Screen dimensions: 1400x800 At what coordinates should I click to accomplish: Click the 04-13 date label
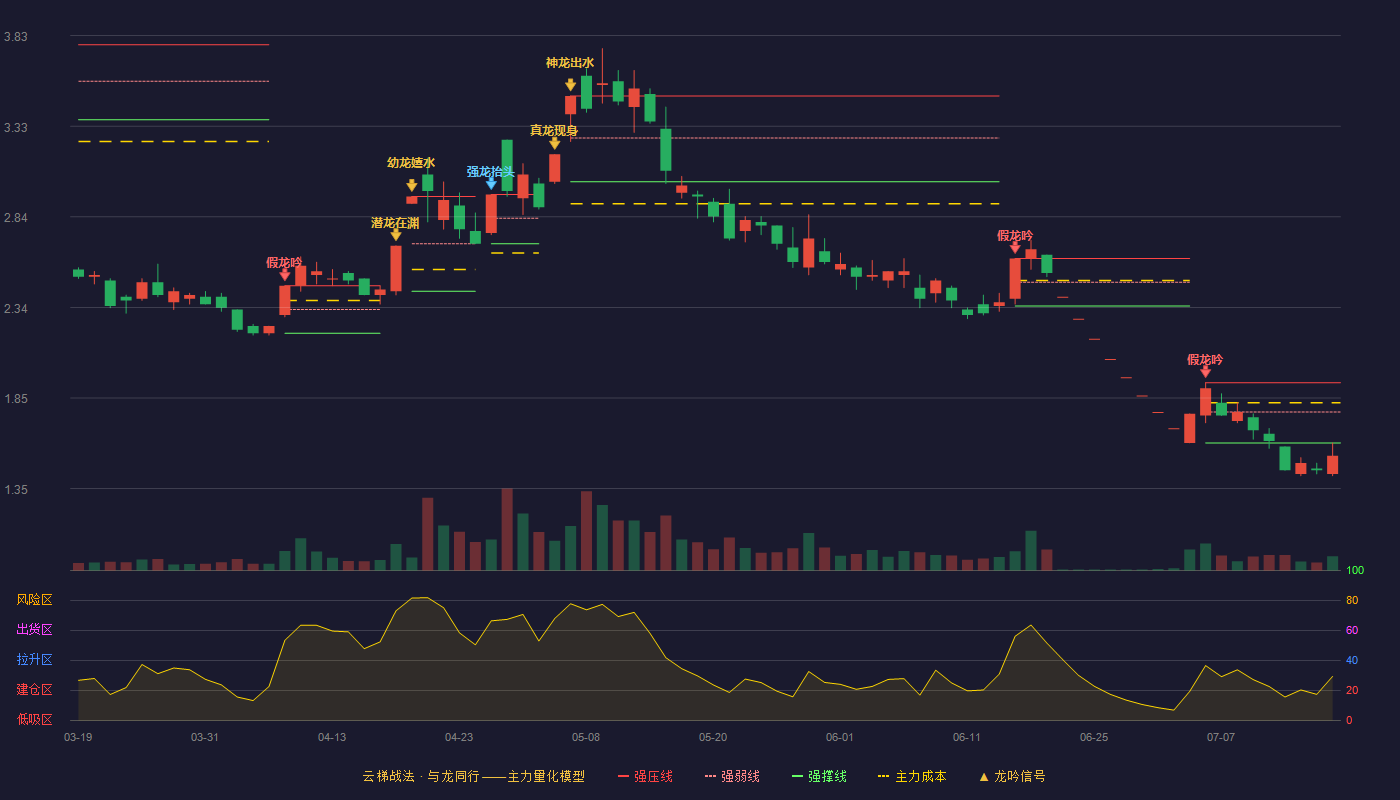click(x=332, y=737)
